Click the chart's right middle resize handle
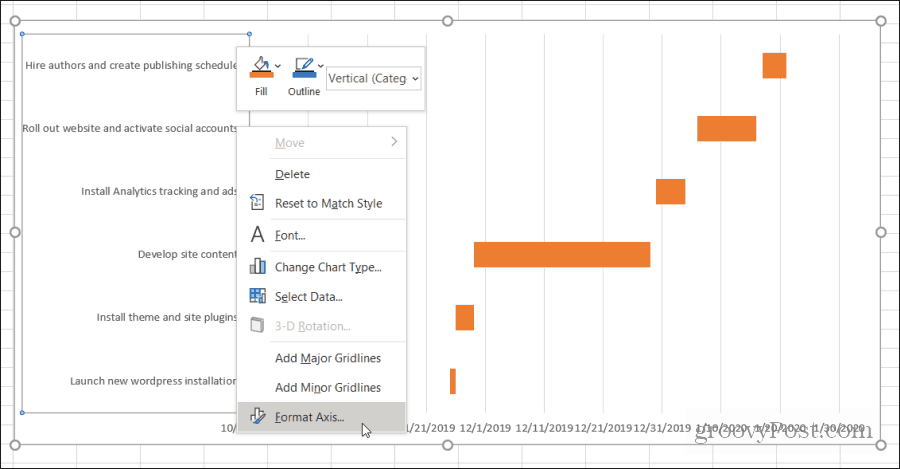The width and height of the screenshot is (900, 469). (881, 232)
